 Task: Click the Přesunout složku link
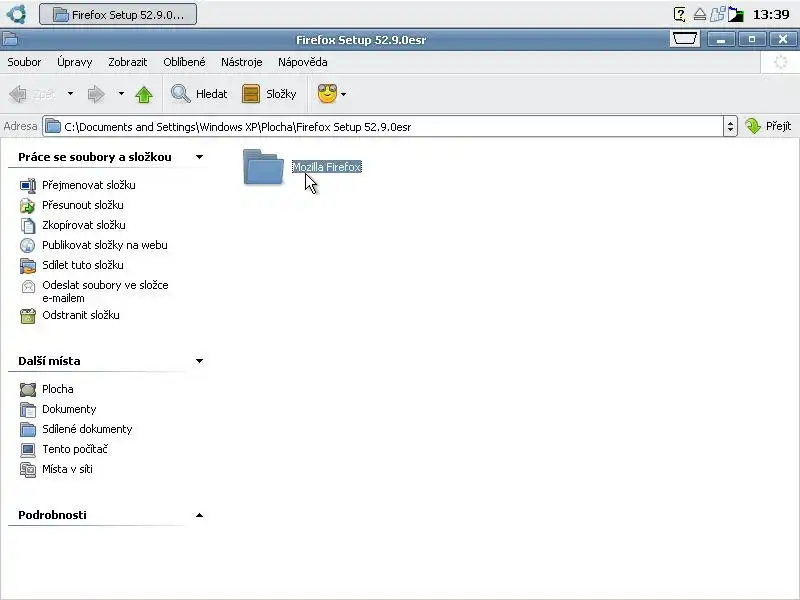83,205
